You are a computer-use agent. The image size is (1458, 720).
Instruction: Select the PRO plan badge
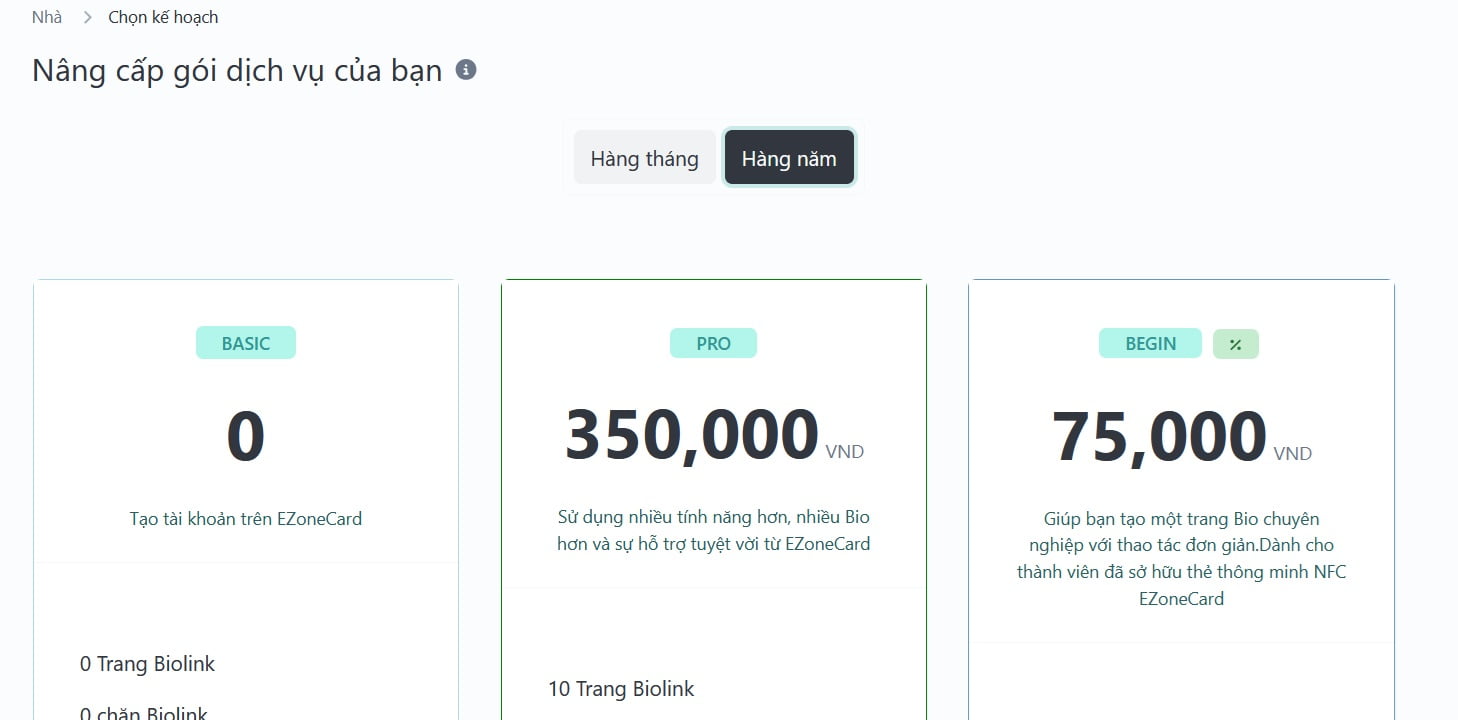pyautogui.click(x=713, y=343)
